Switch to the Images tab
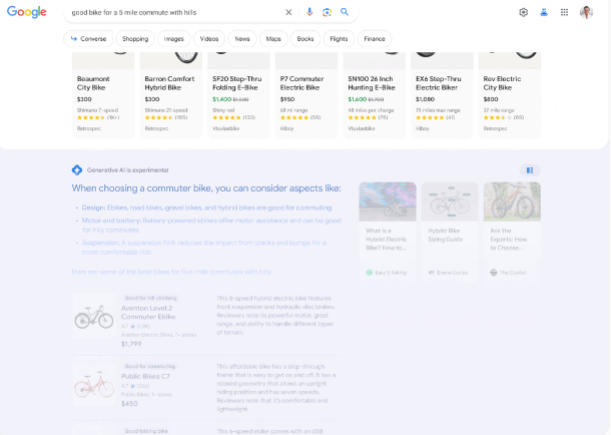 coord(174,39)
